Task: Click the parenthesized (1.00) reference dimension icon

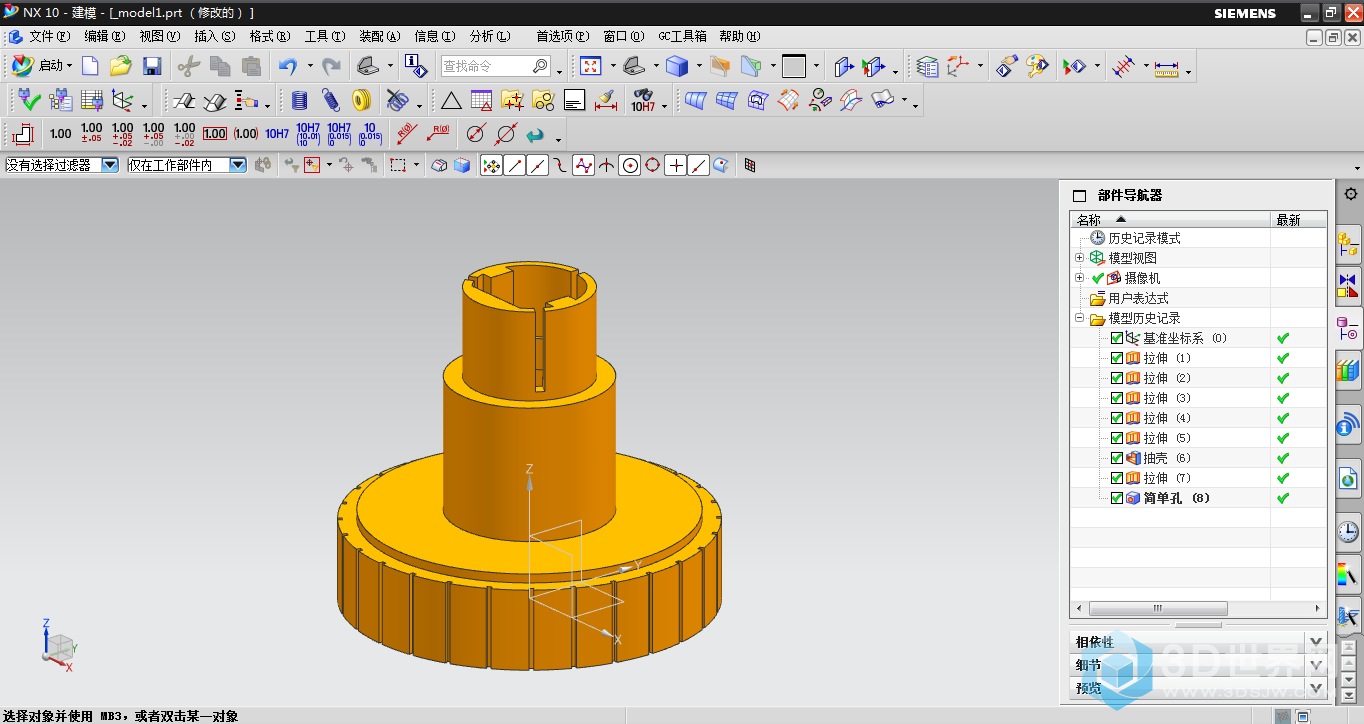Action: pos(246,133)
